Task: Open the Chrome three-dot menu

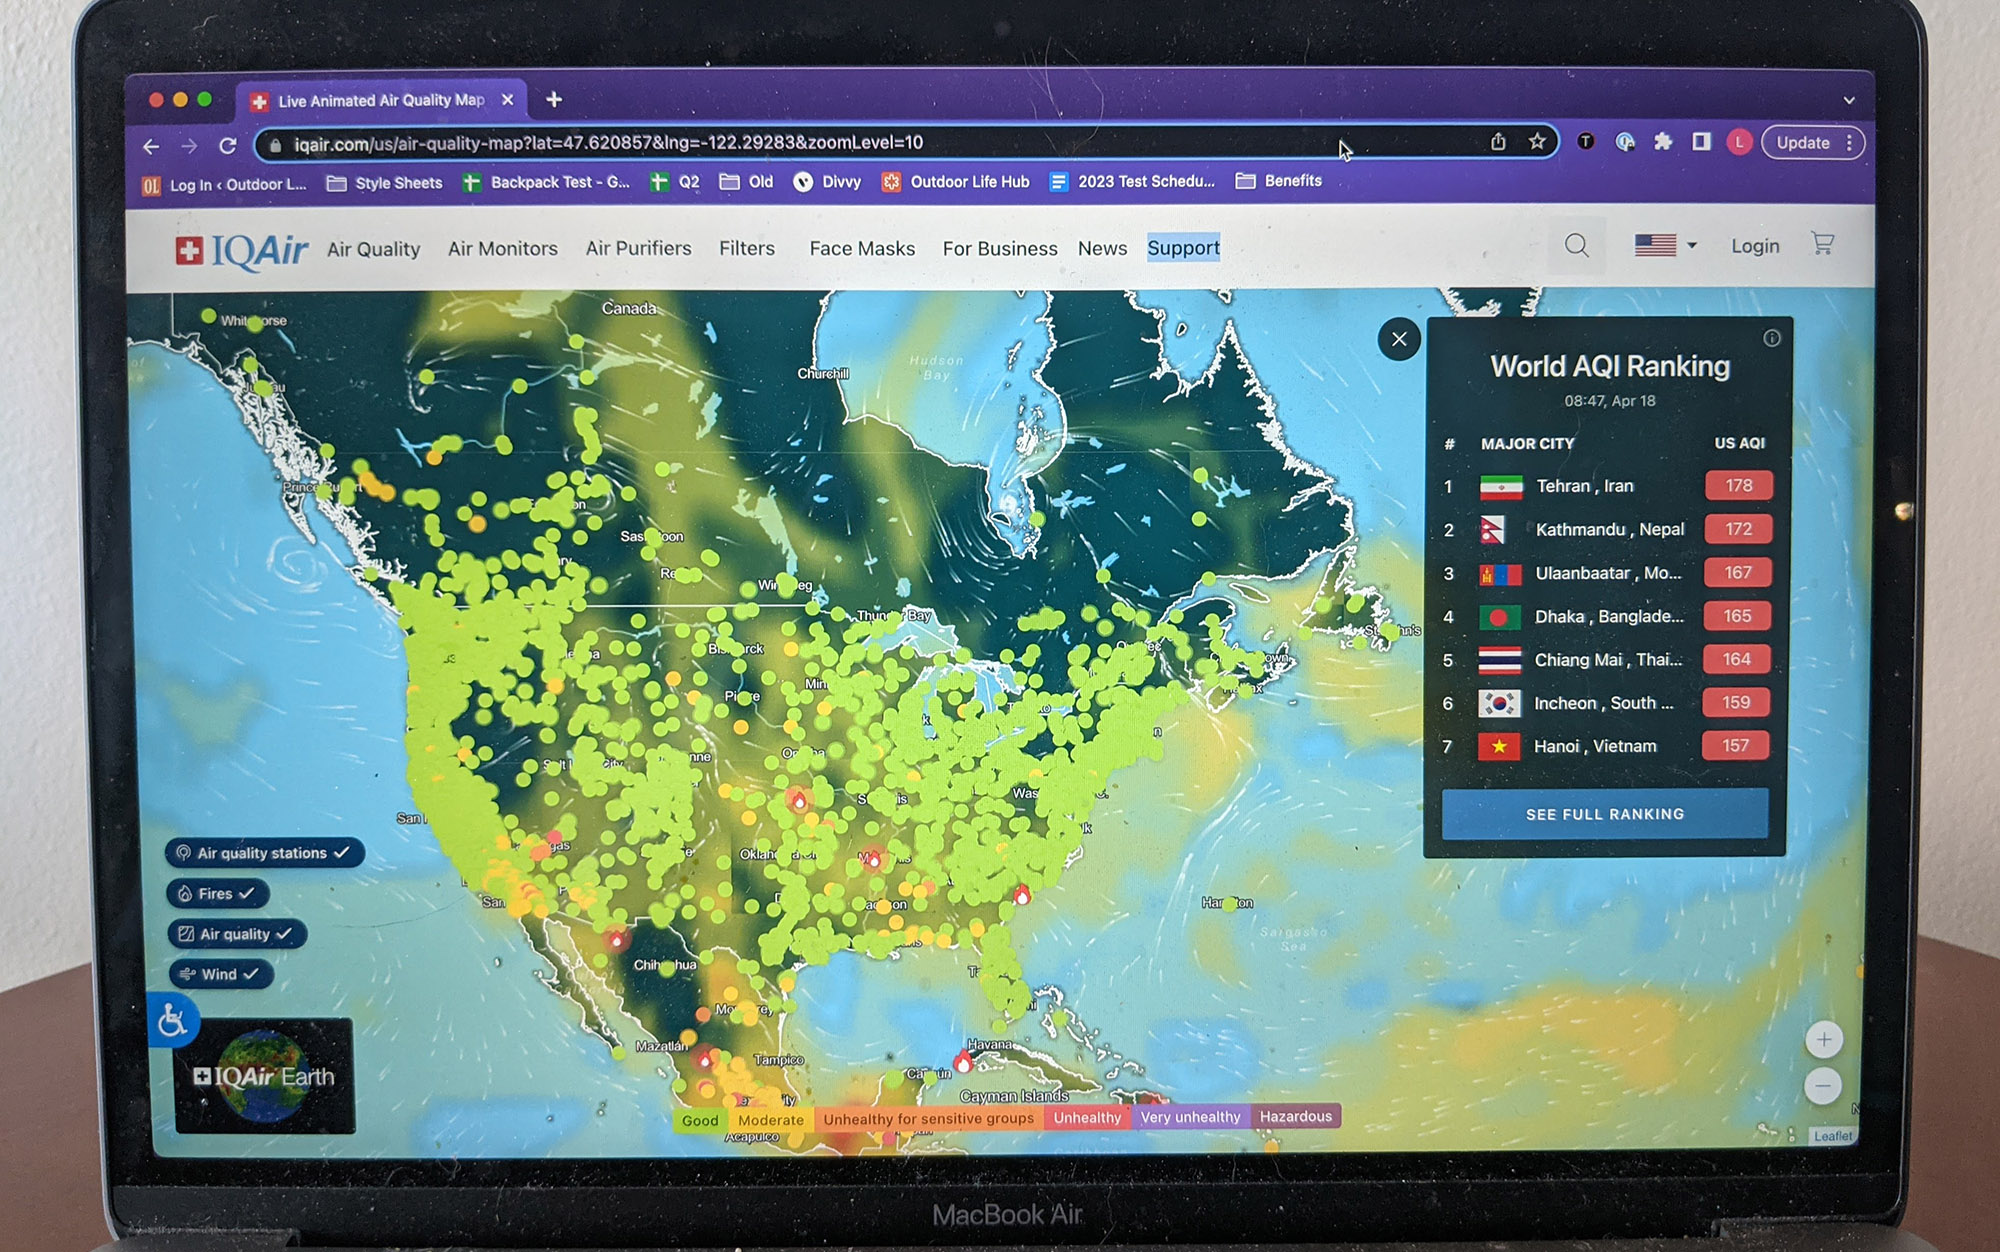Action: [x=1850, y=142]
